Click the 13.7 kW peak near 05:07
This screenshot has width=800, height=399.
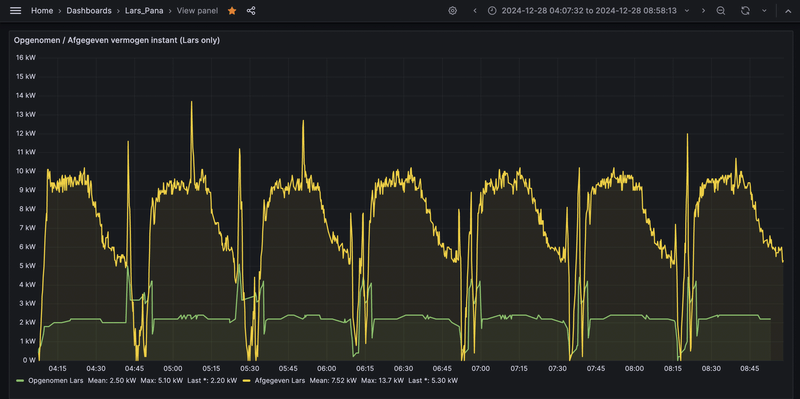pyautogui.click(x=192, y=102)
